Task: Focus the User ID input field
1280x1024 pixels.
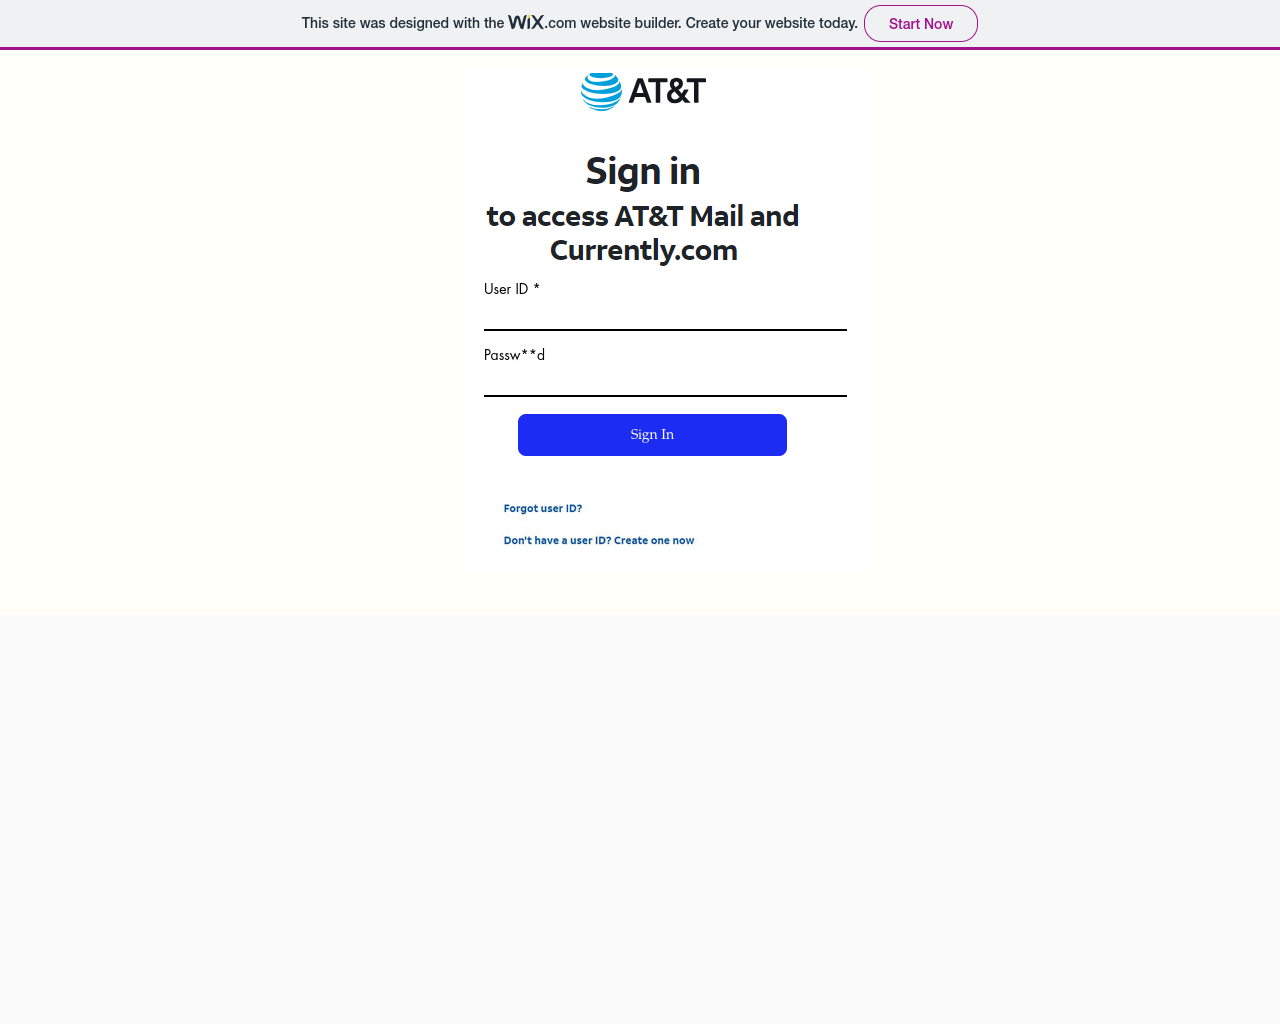Action: 665,316
